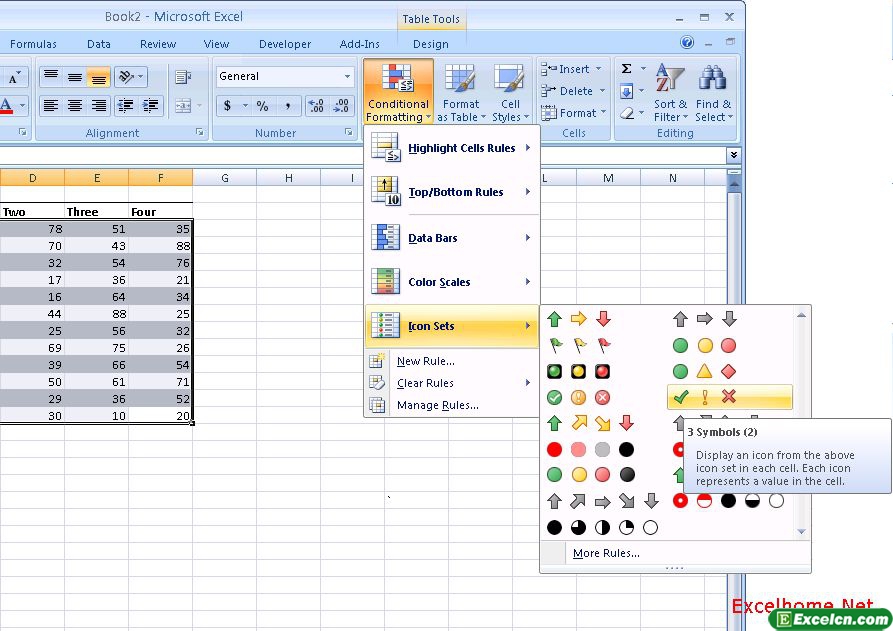Choose 3 Signs triangle-diamond icon set
Viewport: 893px width, 631px height.
tap(704, 371)
